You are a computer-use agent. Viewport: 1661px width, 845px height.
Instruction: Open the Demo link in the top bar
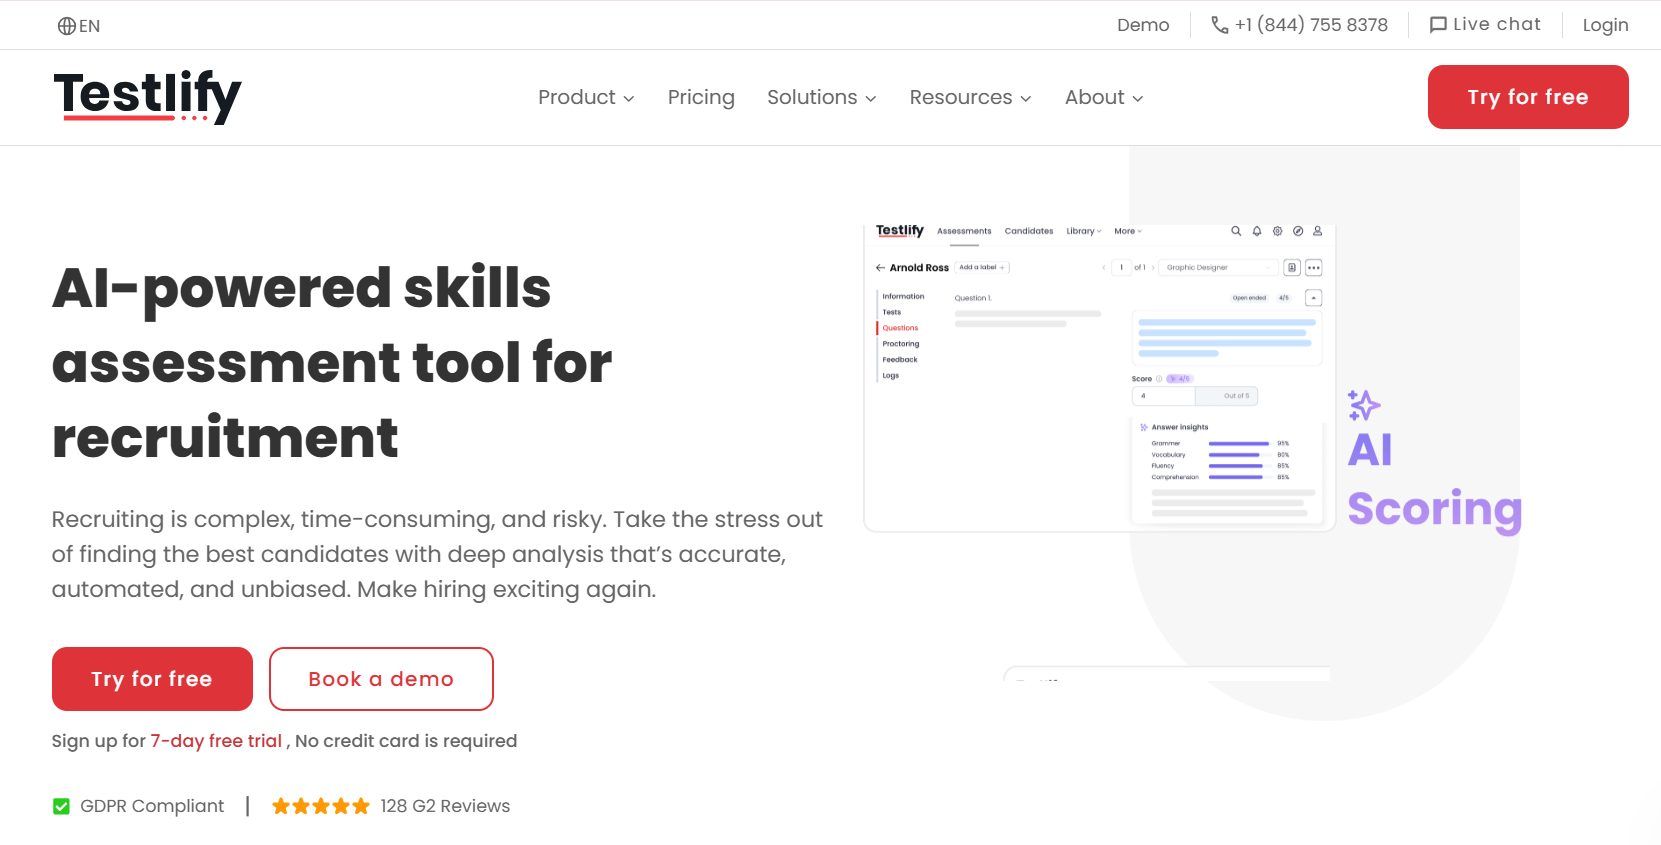pos(1143,25)
